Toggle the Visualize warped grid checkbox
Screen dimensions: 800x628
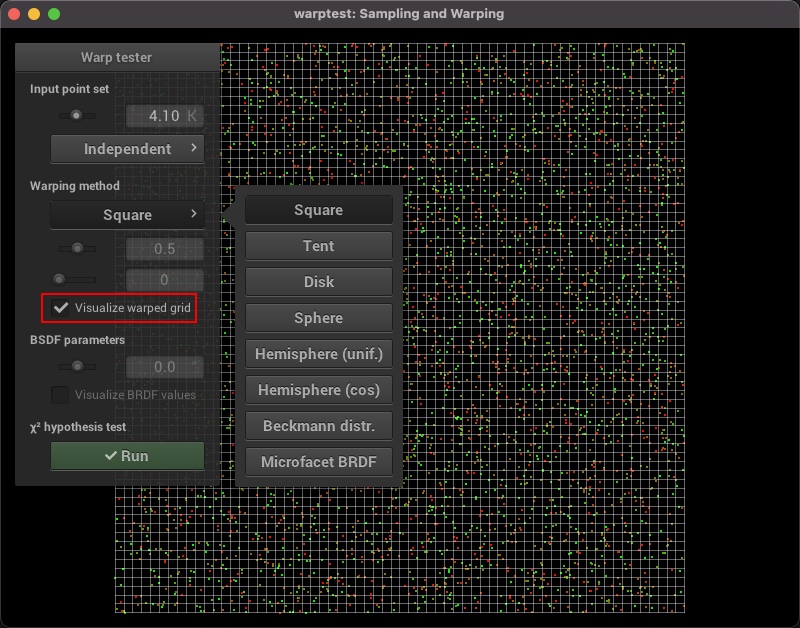61,308
